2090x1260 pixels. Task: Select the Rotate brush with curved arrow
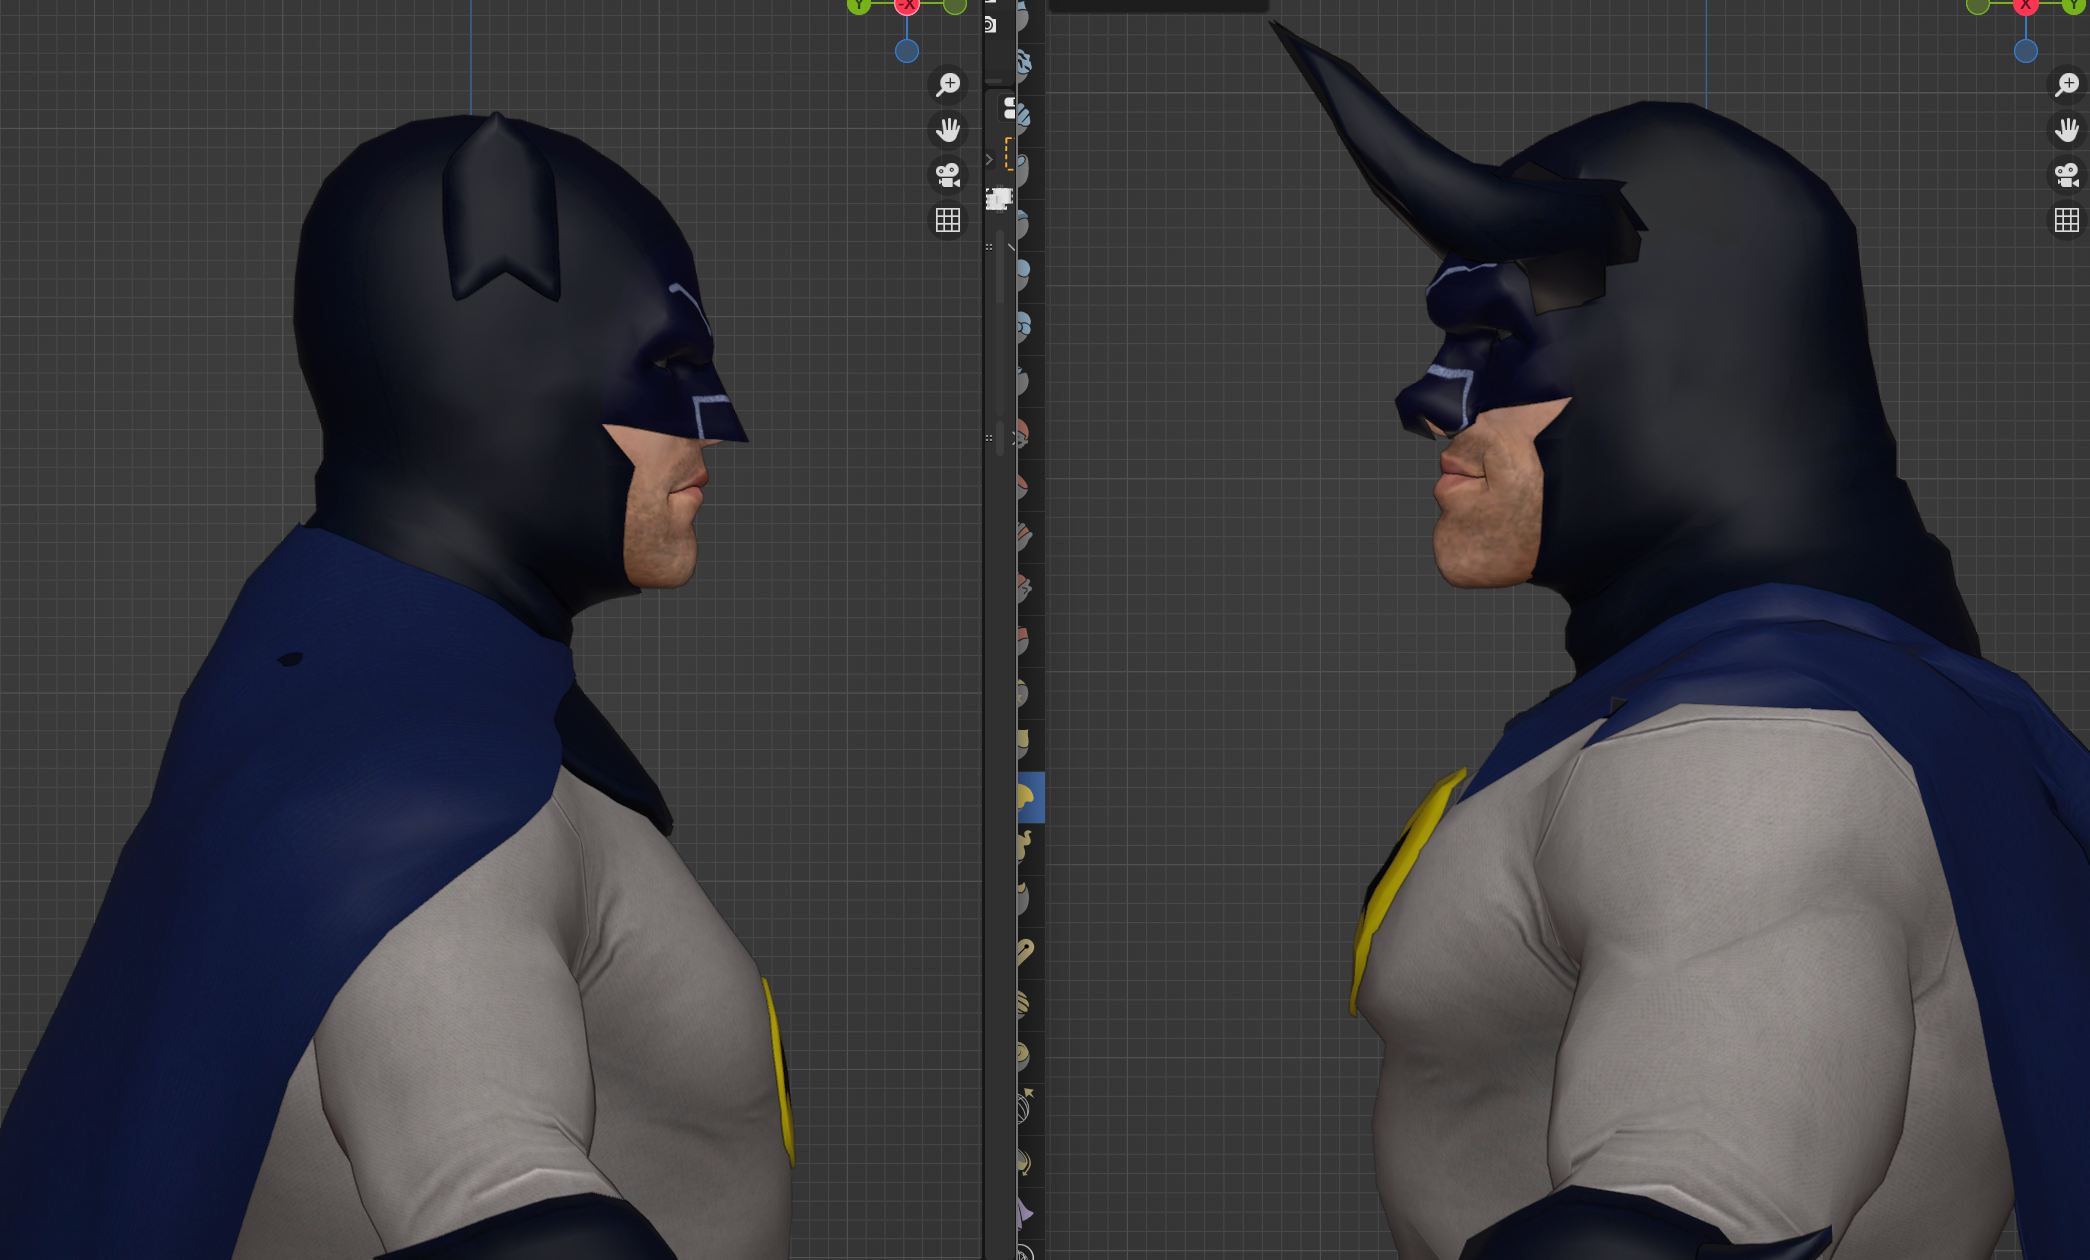coord(1026,1160)
